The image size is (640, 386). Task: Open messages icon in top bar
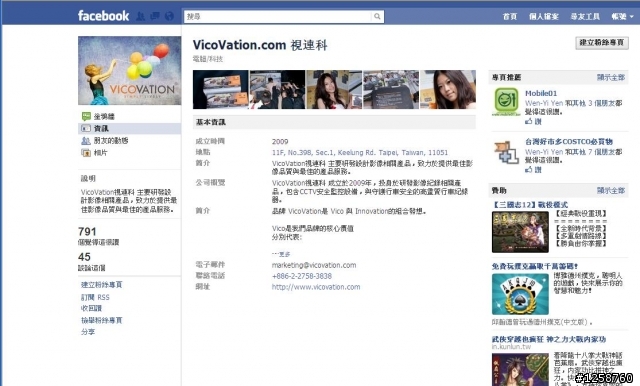coord(155,16)
